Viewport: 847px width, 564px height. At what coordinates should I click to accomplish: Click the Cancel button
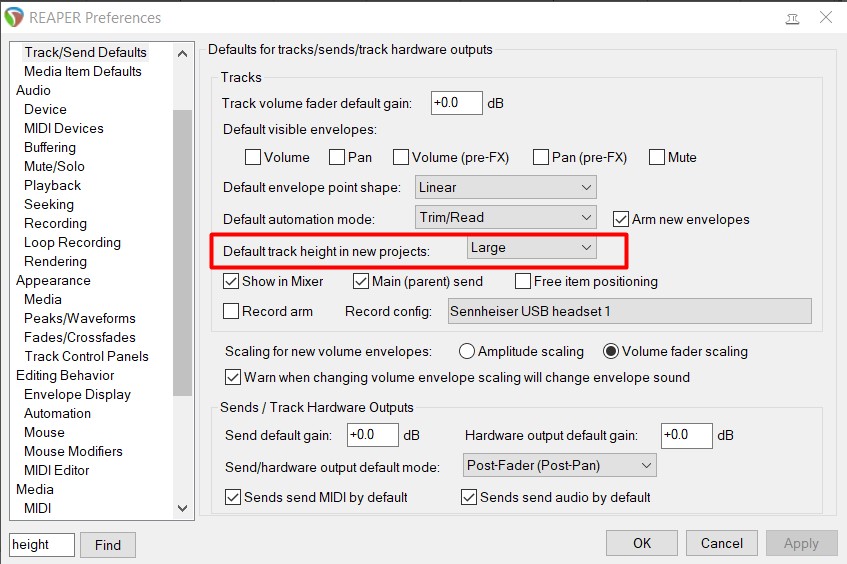[722, 543]
